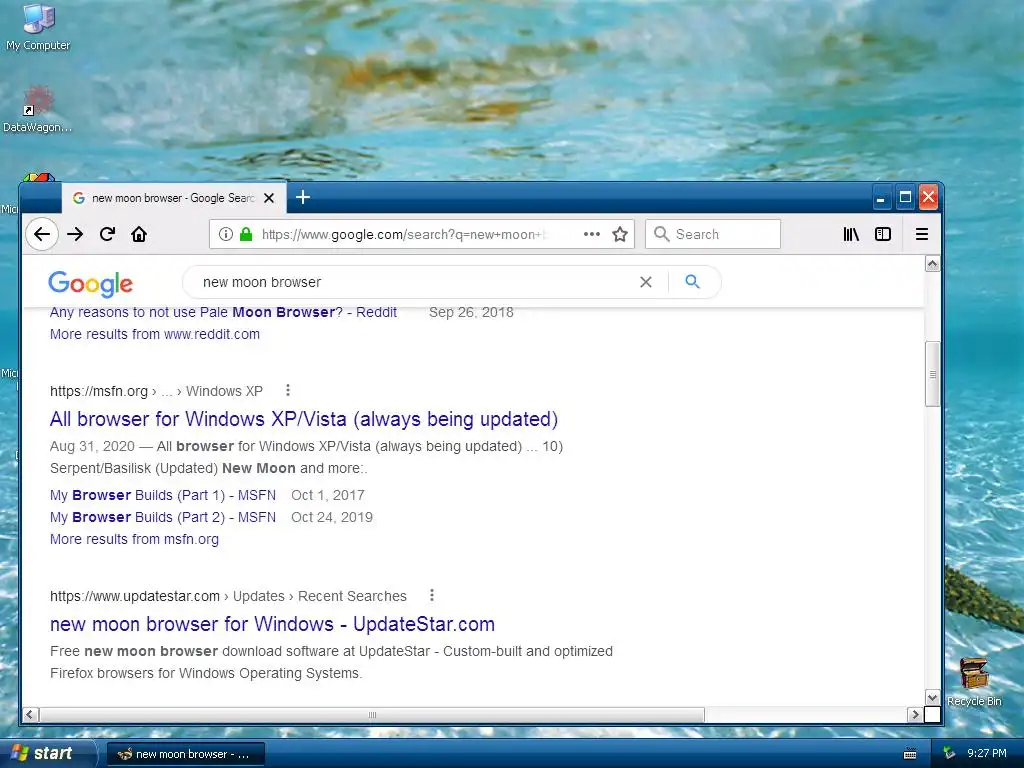This screenshot has height=768, width=1024.
Task: Click the blue Google magnifier search button
Action: tap(692, 281)
